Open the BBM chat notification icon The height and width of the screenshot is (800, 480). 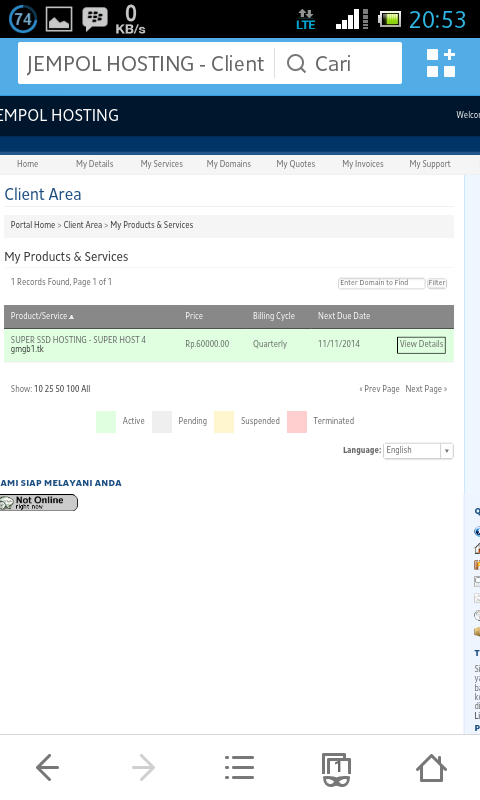(95, 19)
